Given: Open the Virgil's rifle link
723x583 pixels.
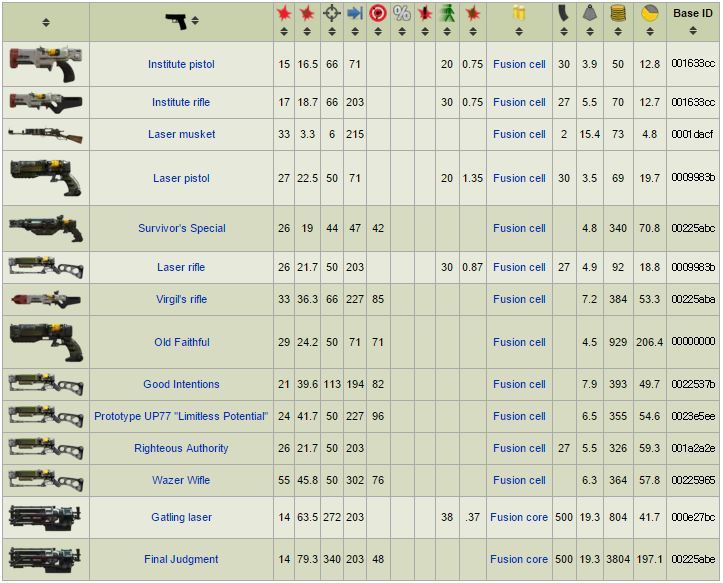Looking at the screenshot, I should [181, 299].
